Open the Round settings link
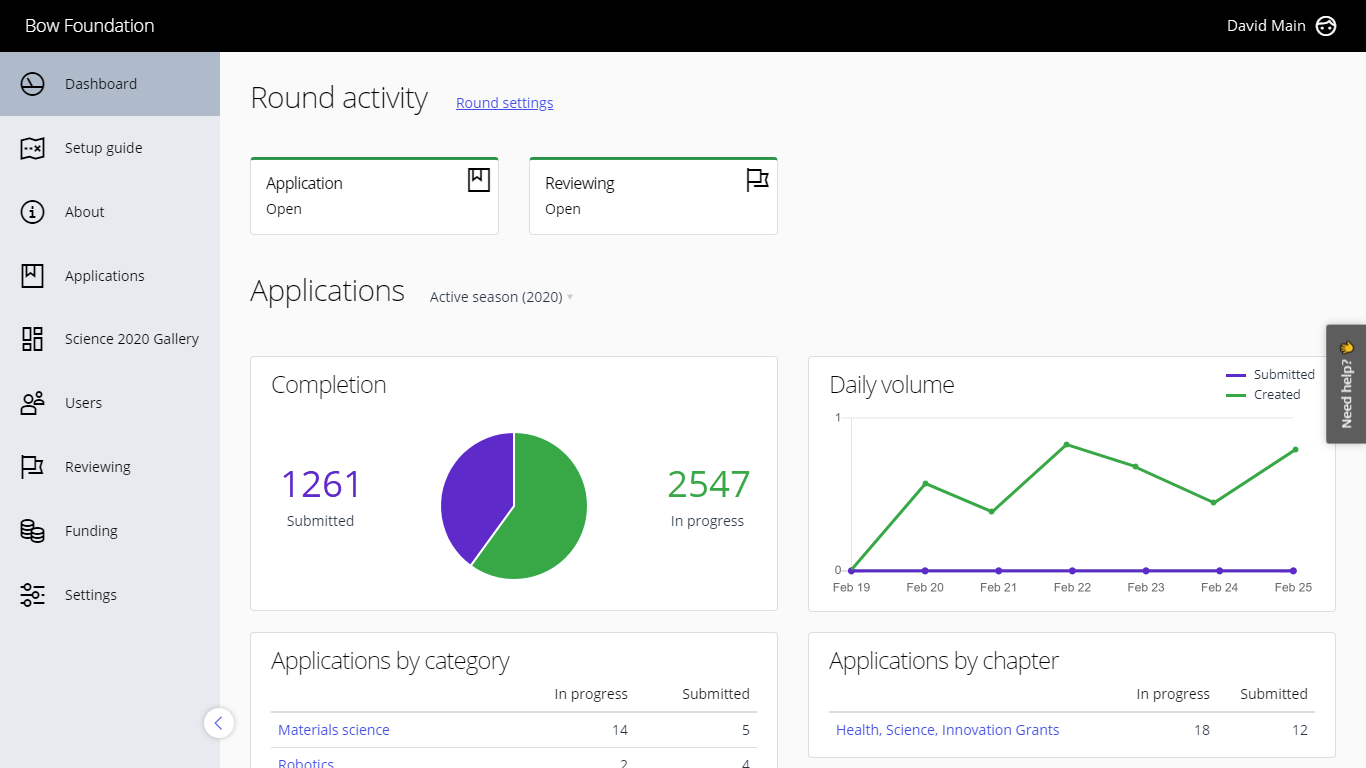The height and width of the screenshot is (768, 1366). click(504, 103)
